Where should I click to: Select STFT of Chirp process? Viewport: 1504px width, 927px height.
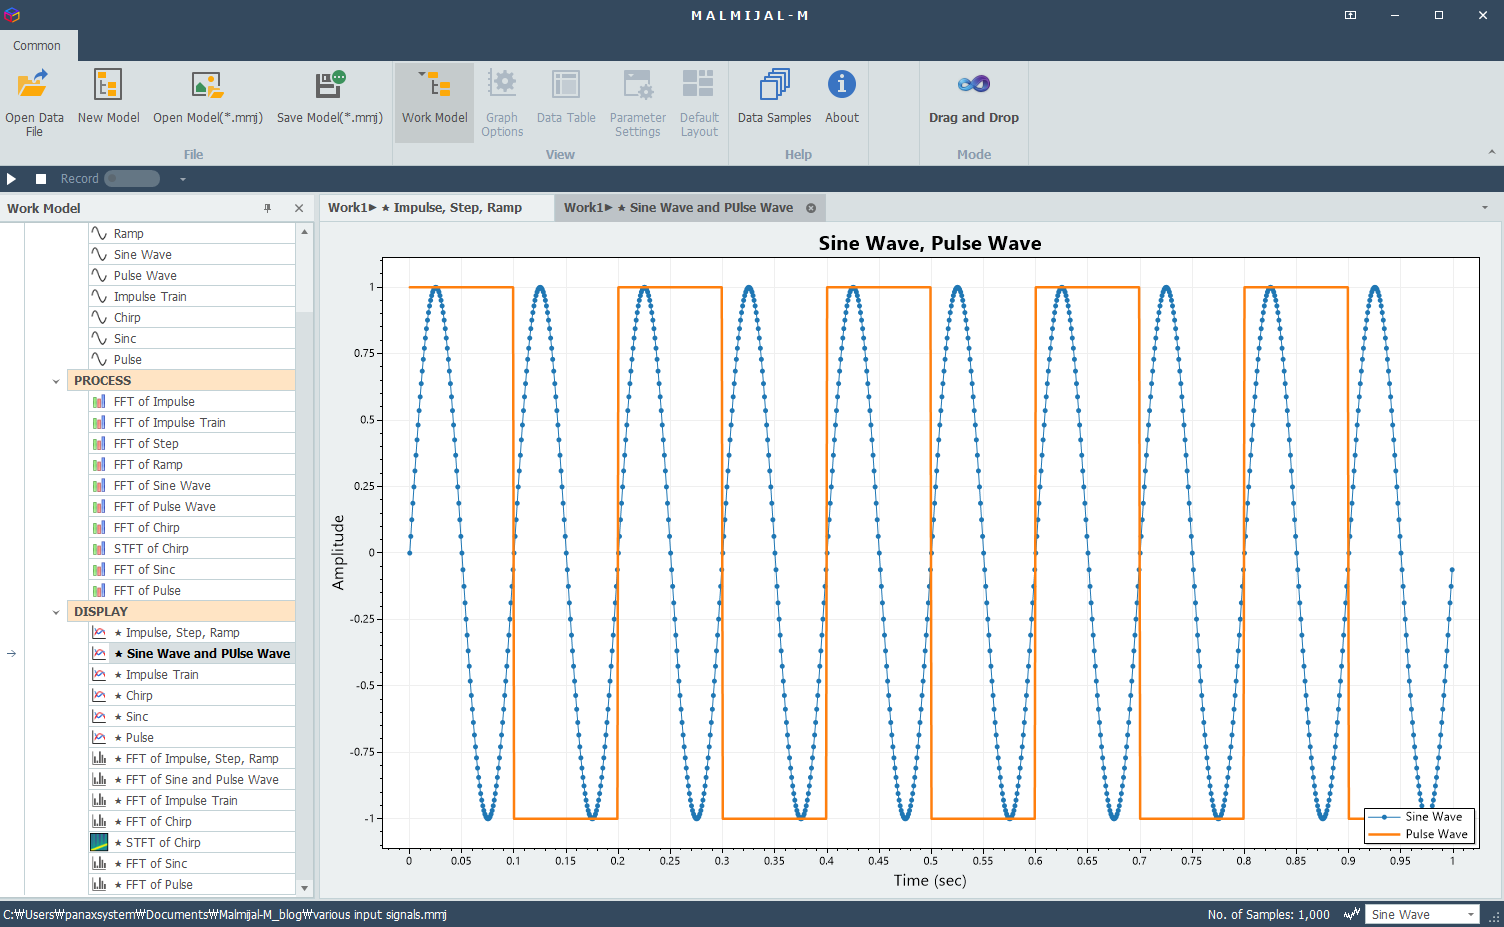(192, 549)
